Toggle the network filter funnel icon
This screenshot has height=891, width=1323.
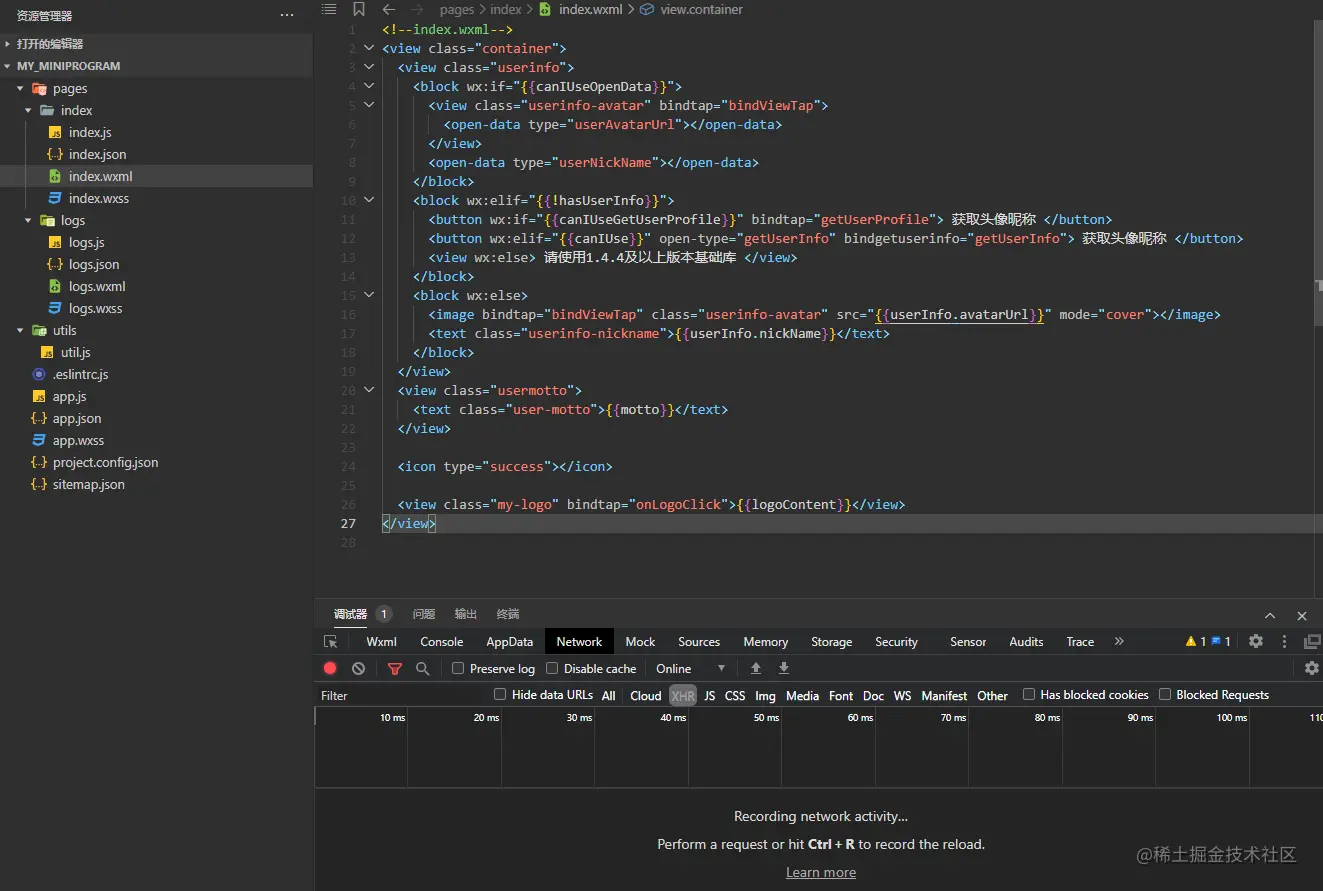[x=395, y=668]
